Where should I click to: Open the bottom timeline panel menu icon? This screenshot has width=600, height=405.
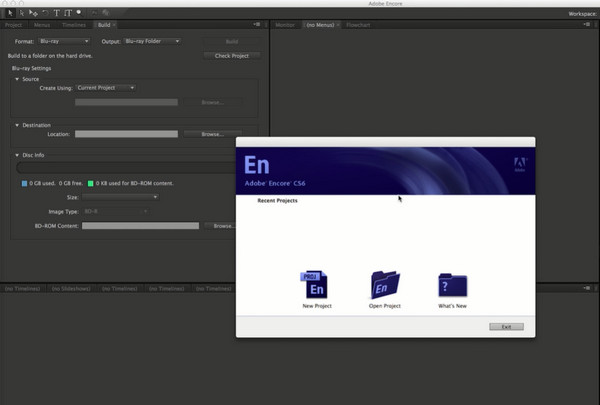point(587,288)
